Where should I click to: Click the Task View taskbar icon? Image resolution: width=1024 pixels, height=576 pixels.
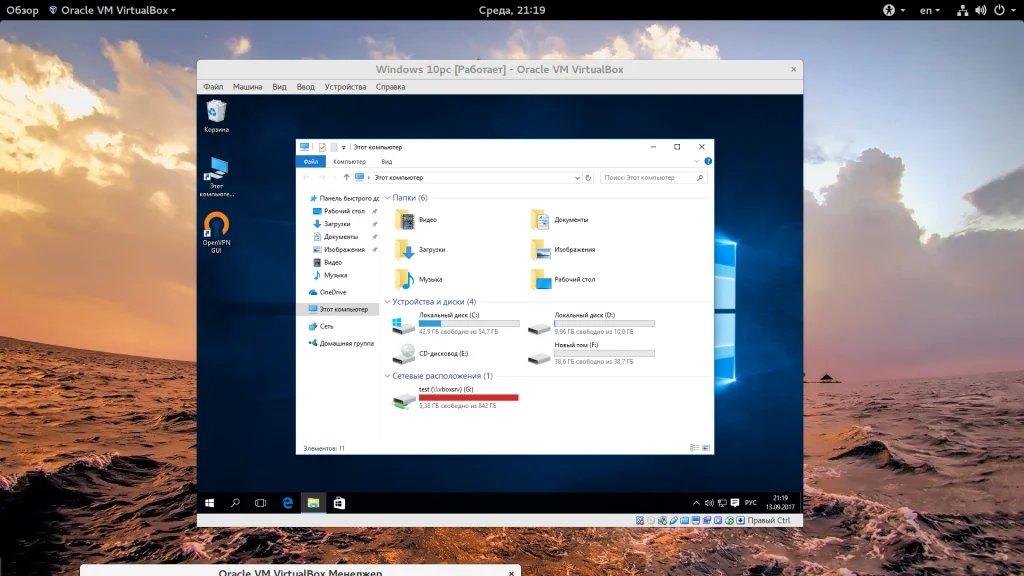click(261, 502)
